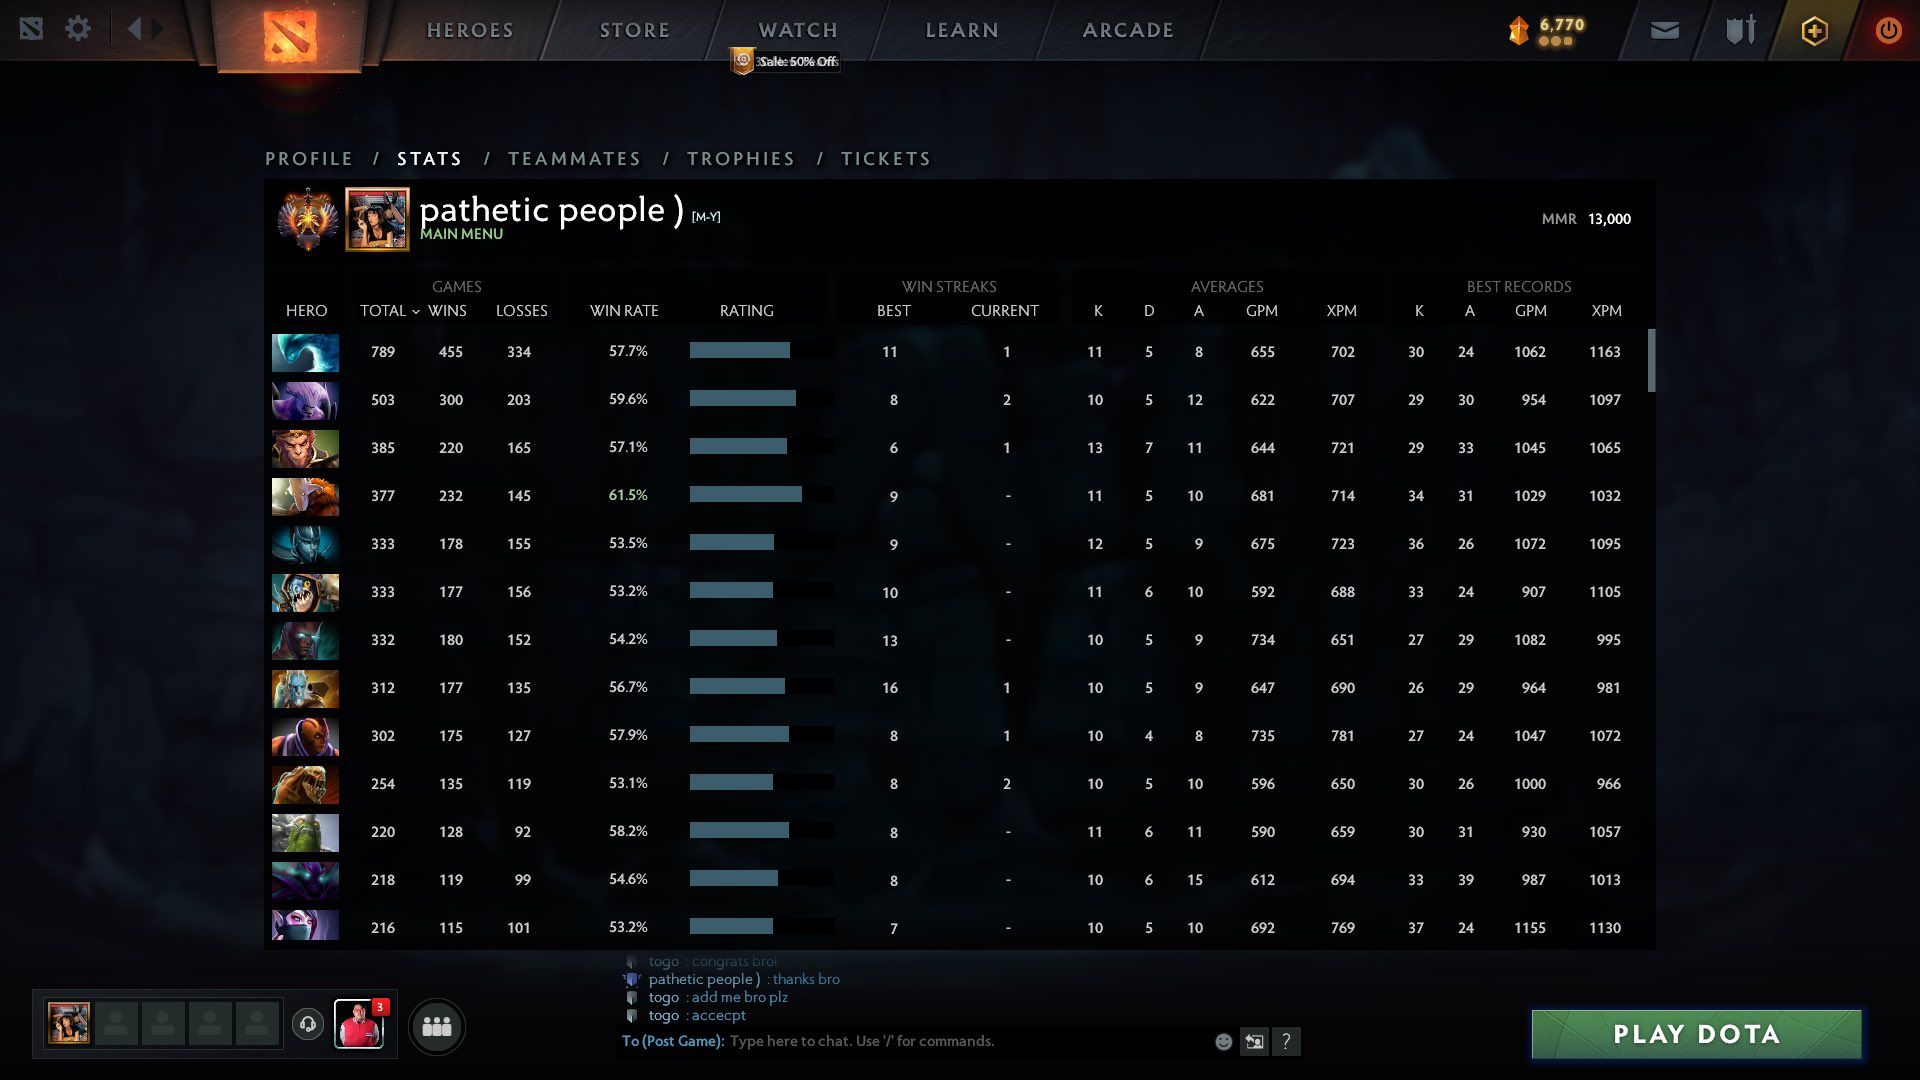The height and width of the screenshot is (1080, 1920).
Task: Open settings gear icon
Action: pyautogui.click(x=78, y=28)
